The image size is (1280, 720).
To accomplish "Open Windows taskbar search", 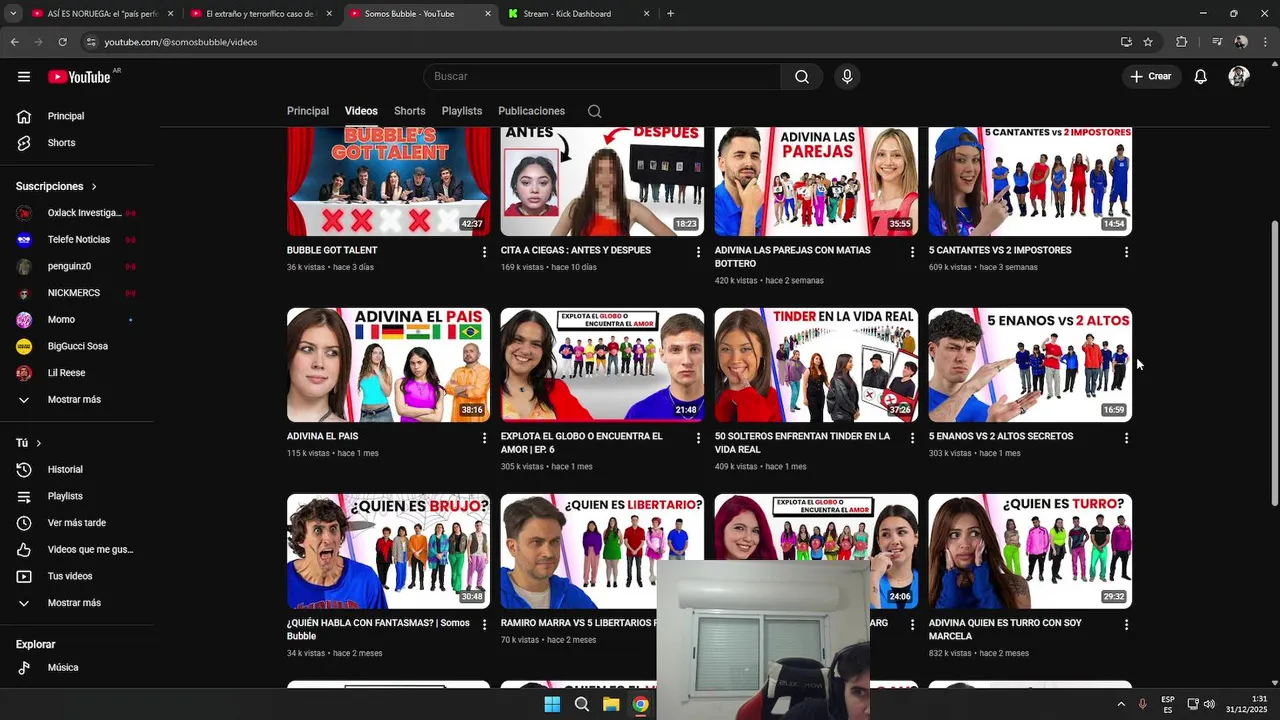I will click(582, 704).
